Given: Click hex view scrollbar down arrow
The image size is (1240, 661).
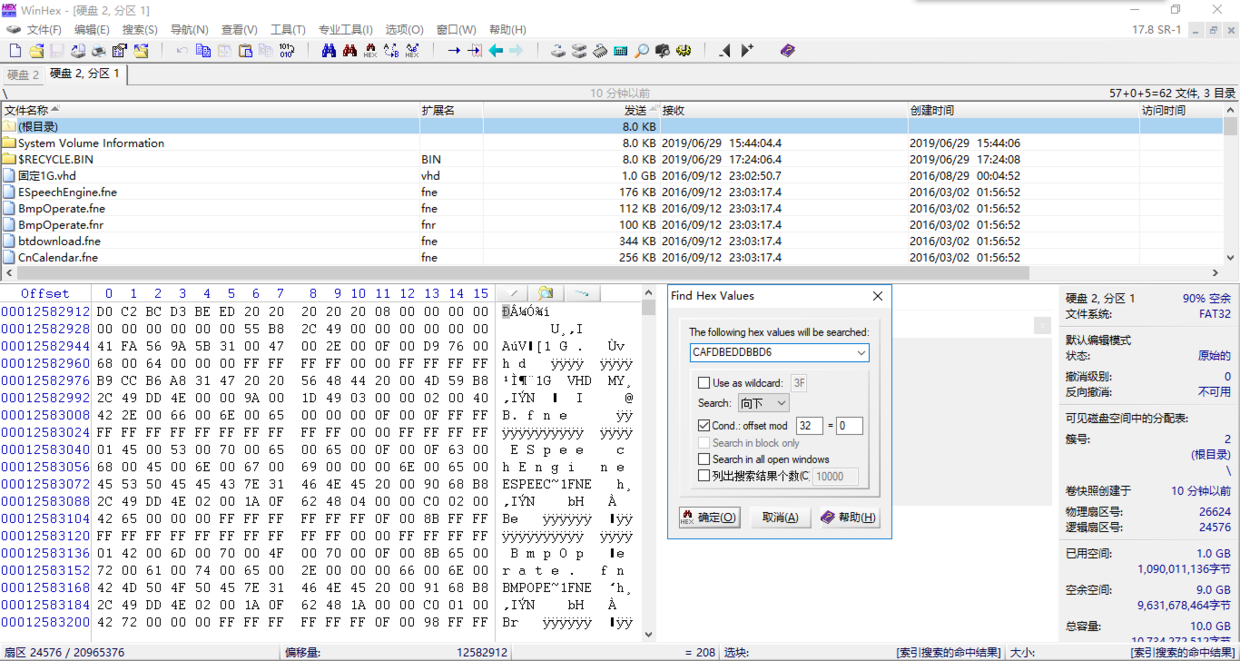Looking at the screenshot, I should pyautogui.click(x=648, y=634).
